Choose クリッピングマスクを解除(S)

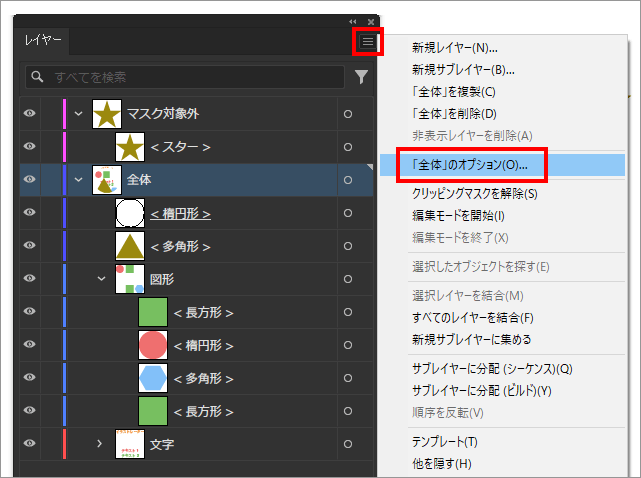[475, 194]
